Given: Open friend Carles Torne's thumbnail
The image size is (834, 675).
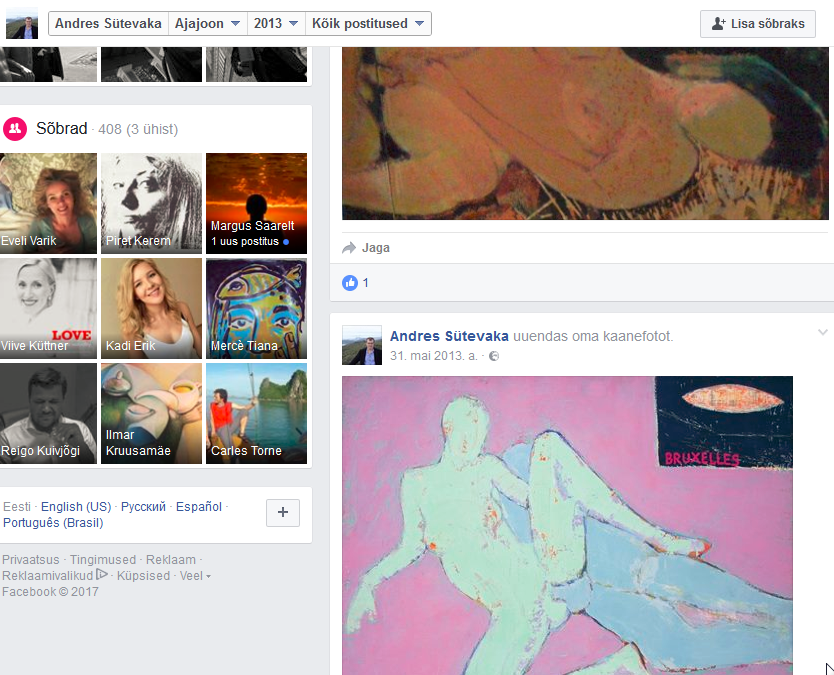Looking at the screenshot, I should pos(256,413).
